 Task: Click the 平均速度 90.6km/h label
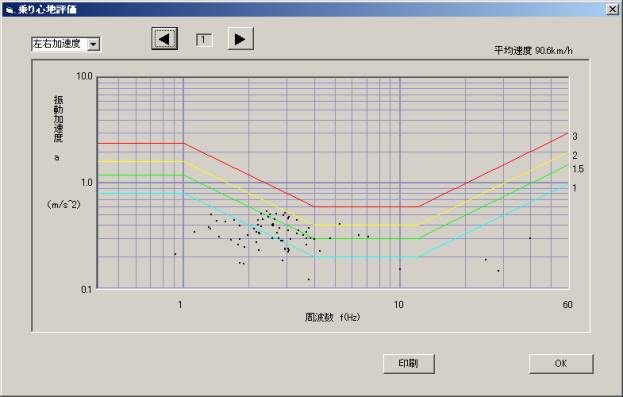pyautogui.click(x=533, y=50)
